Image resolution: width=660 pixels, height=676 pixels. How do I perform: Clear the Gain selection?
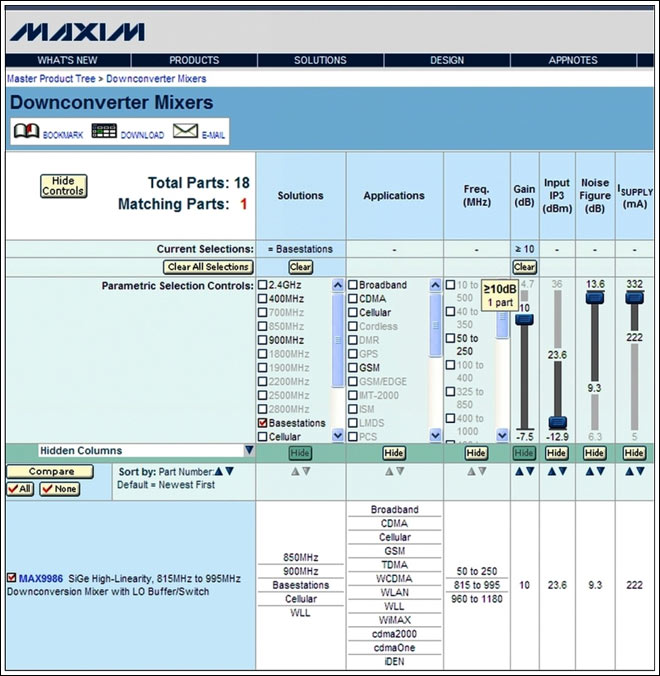coord(525,267)
